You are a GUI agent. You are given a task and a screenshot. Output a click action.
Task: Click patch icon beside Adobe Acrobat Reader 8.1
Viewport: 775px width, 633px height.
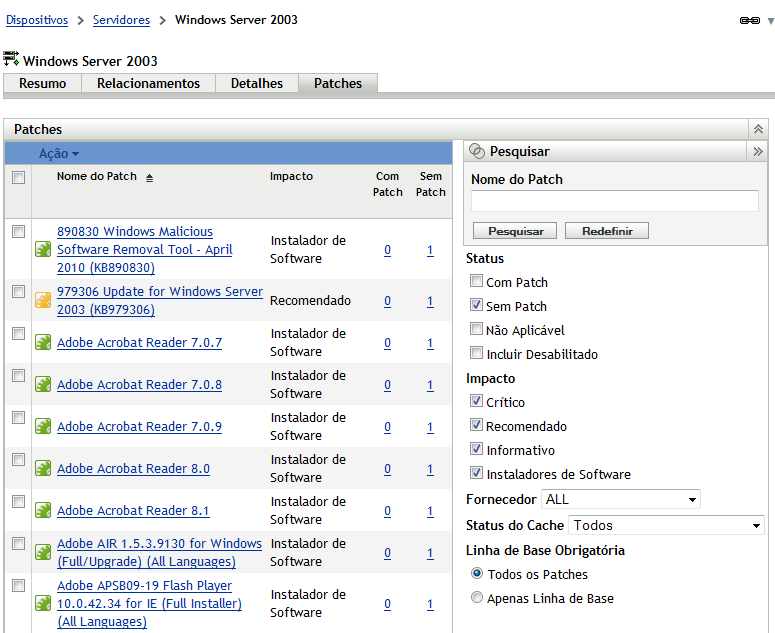(43, 510)
